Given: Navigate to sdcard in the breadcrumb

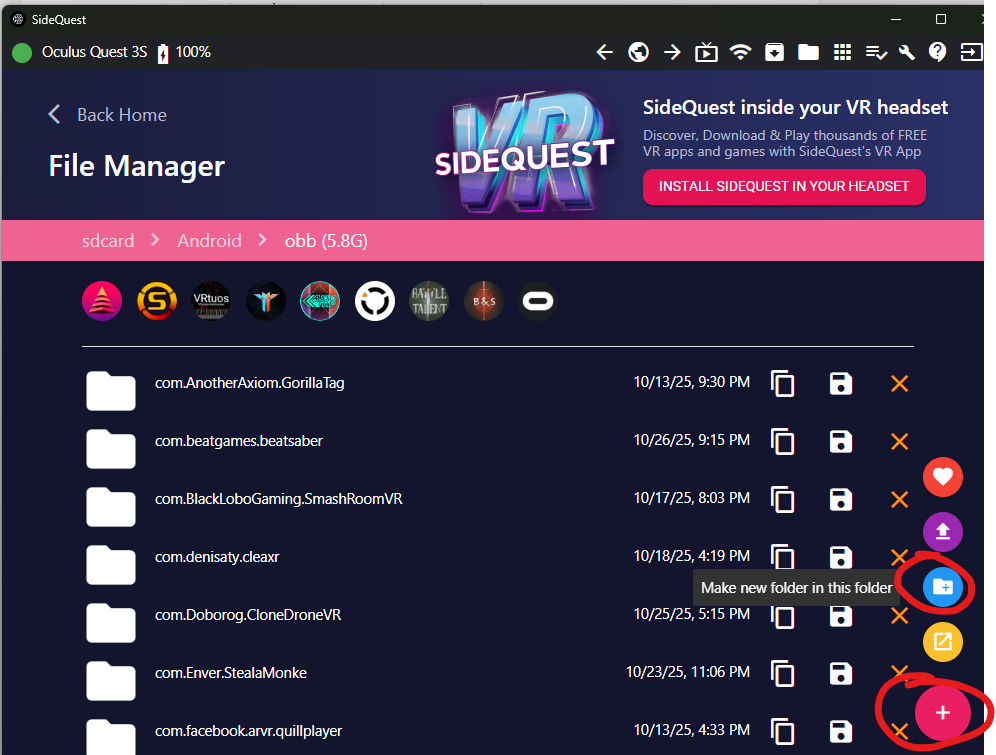Looking at the screenshot, I should click(x=108, y=241).
